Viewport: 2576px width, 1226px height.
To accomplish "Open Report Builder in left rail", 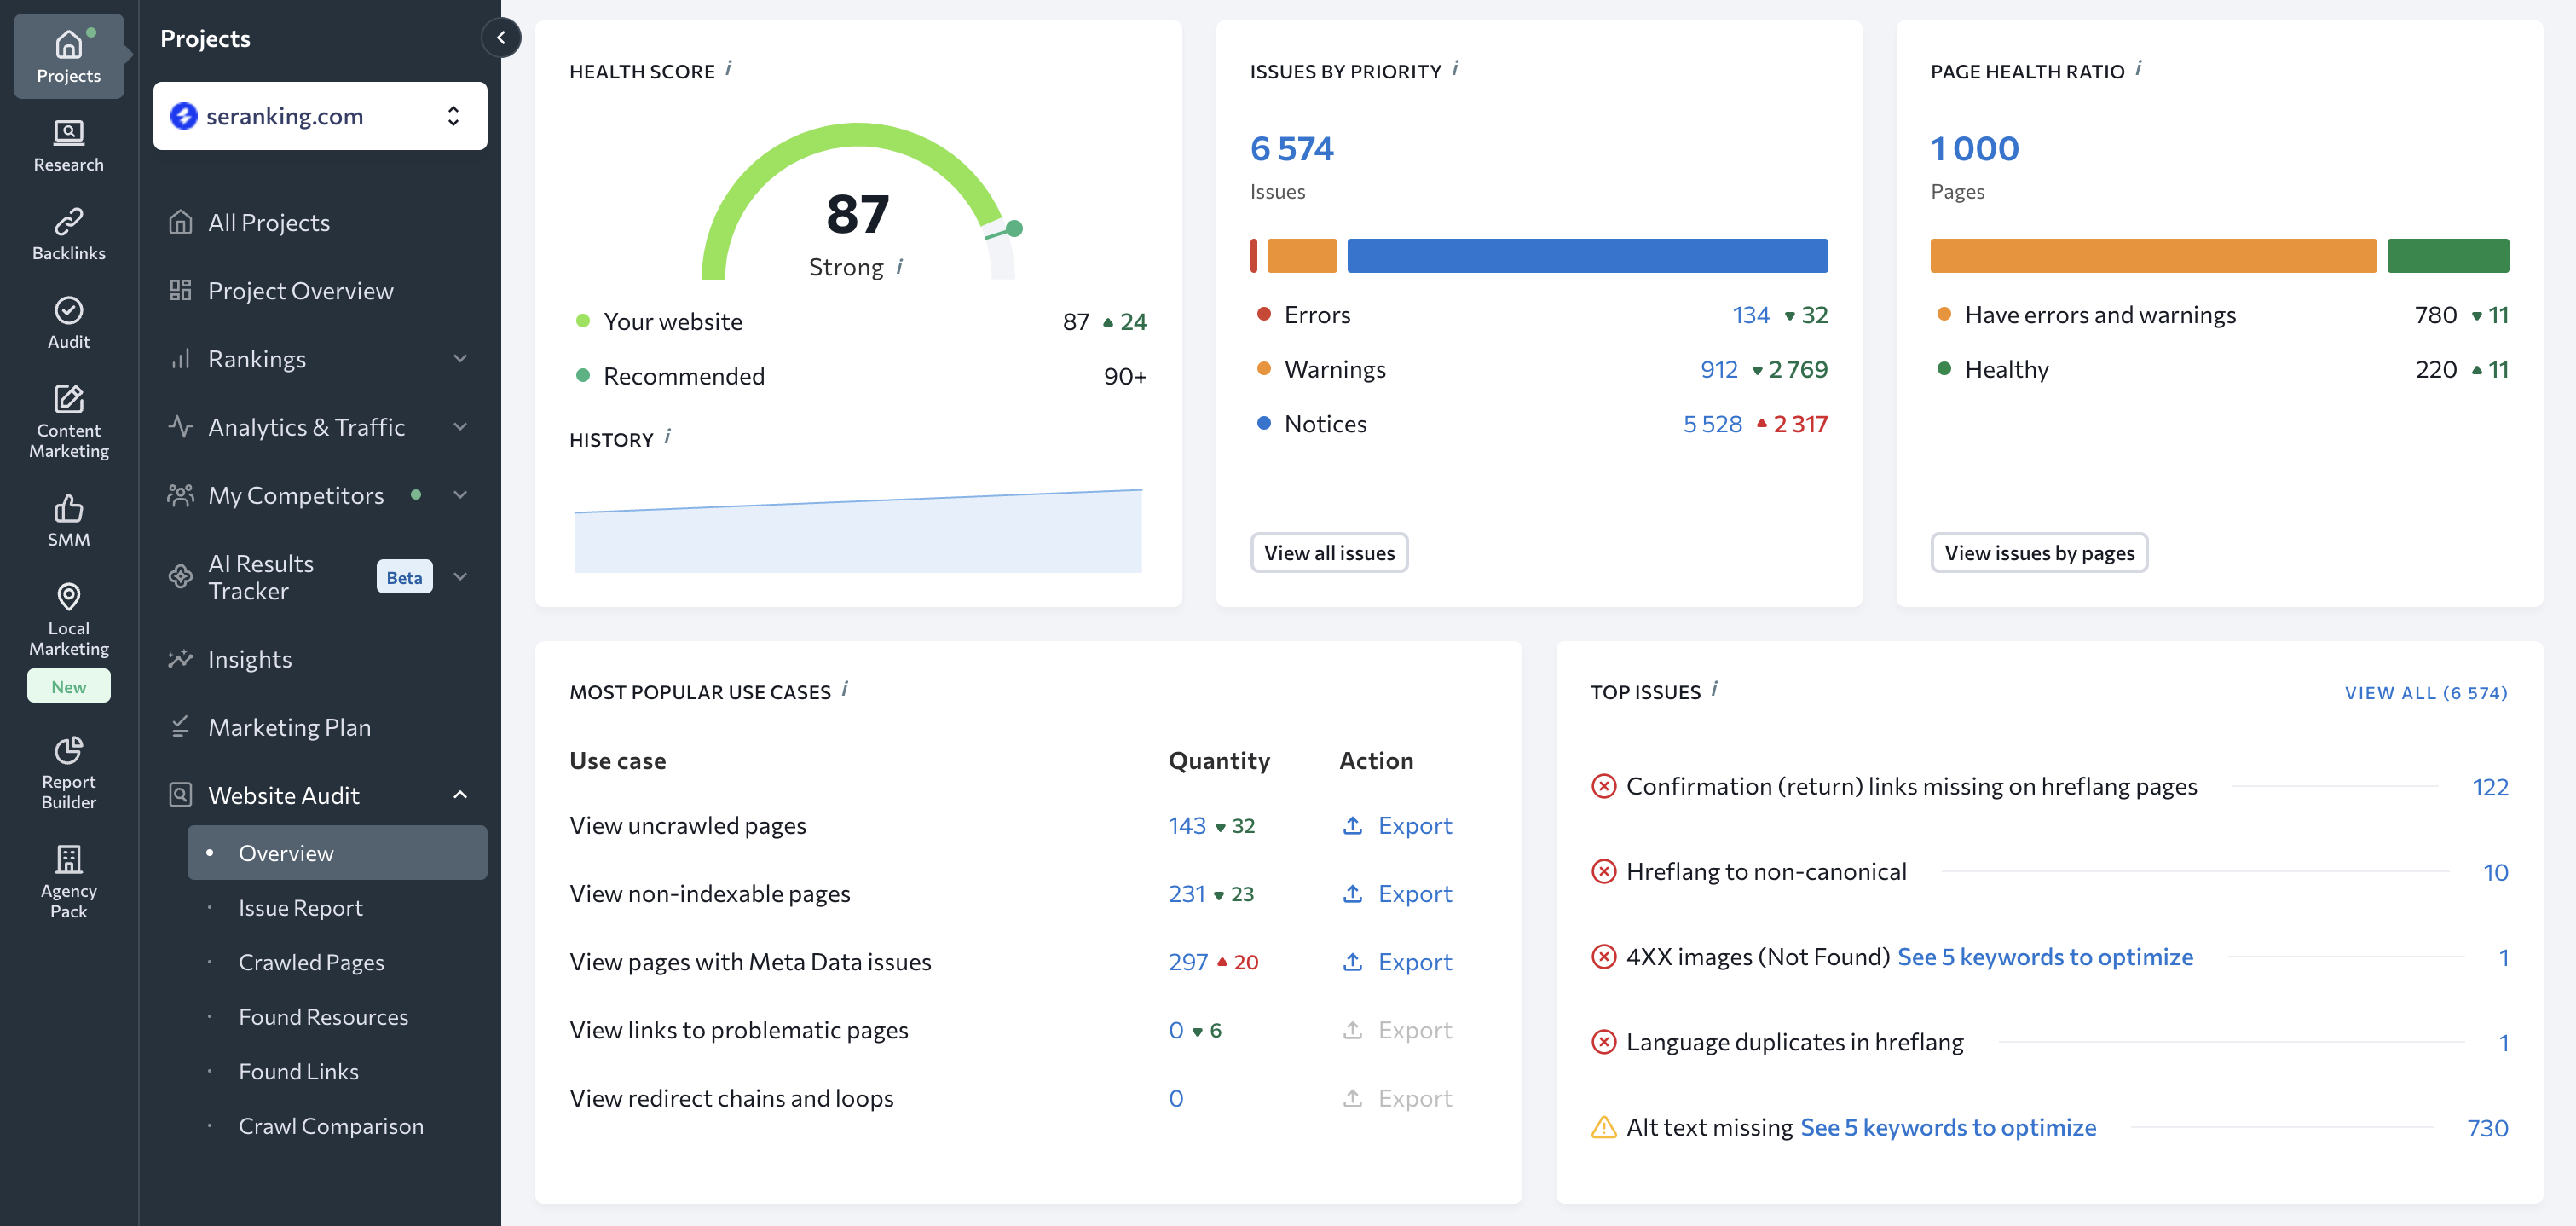I will tap(68, 771).
